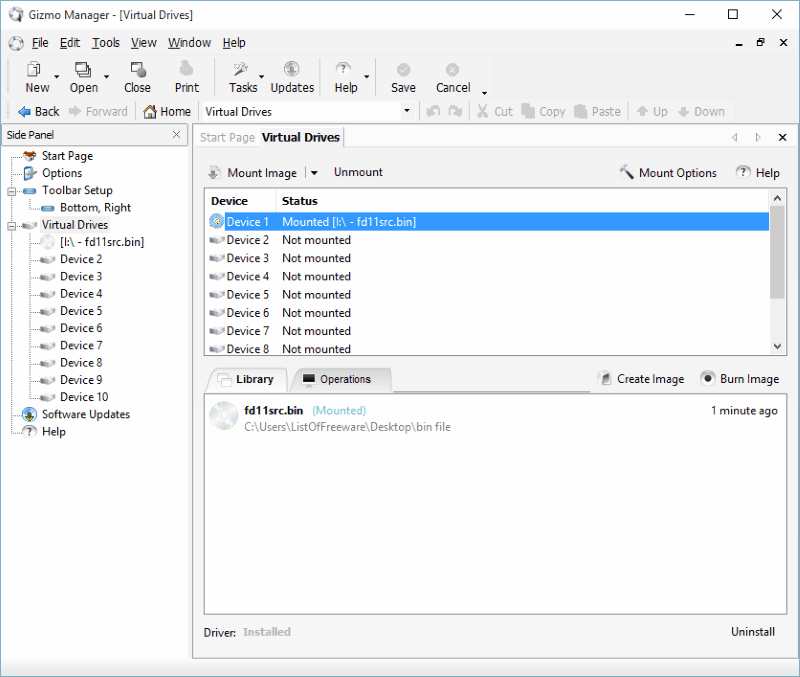Open the Mount Image dropdown arrow

[x=314, y=173]
